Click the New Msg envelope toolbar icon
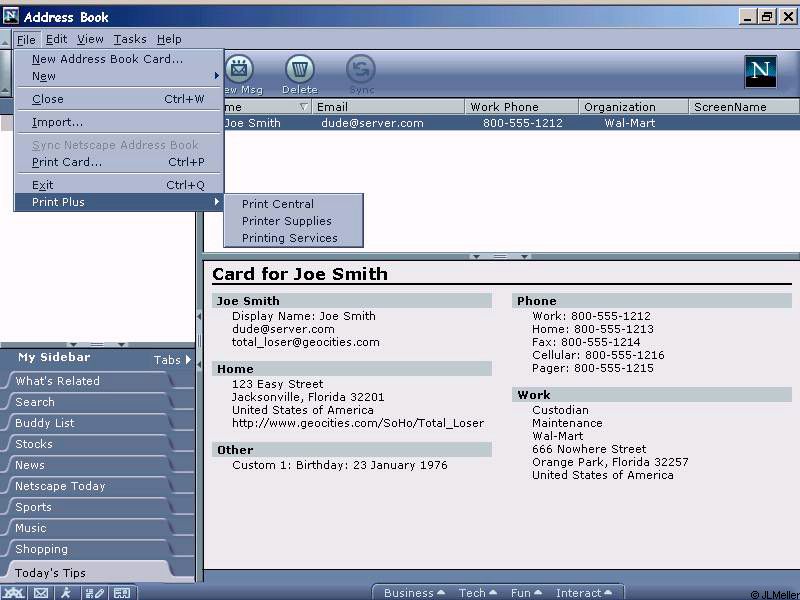Image resolution: width=800 pixels, height=600 pixels. pos(240,69)
